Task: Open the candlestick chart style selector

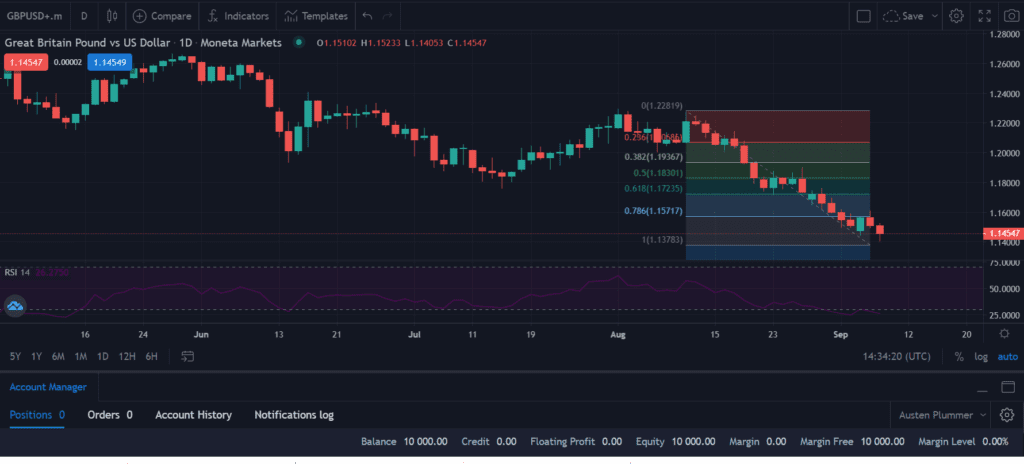Action: pyautogui.click(x=112, y=16)
